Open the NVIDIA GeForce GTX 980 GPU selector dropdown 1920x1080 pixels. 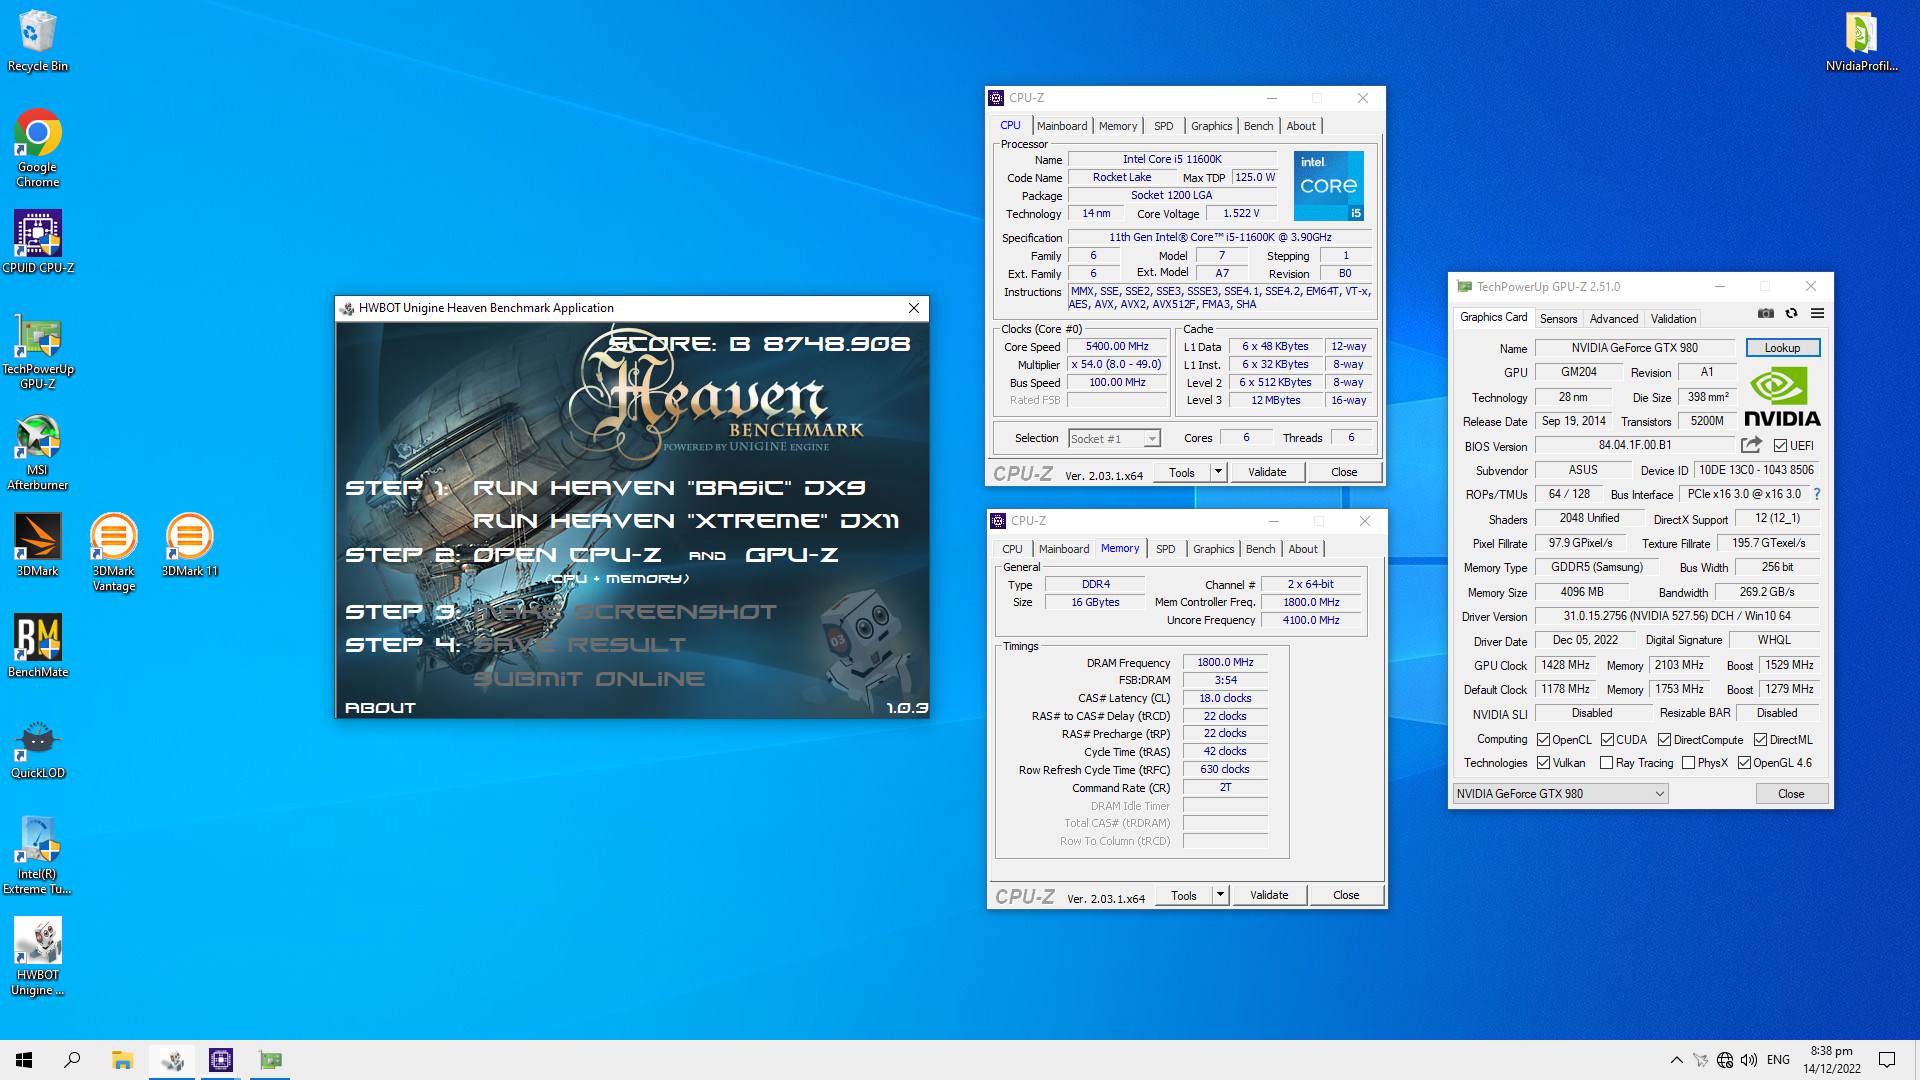tap(1560, 794)
